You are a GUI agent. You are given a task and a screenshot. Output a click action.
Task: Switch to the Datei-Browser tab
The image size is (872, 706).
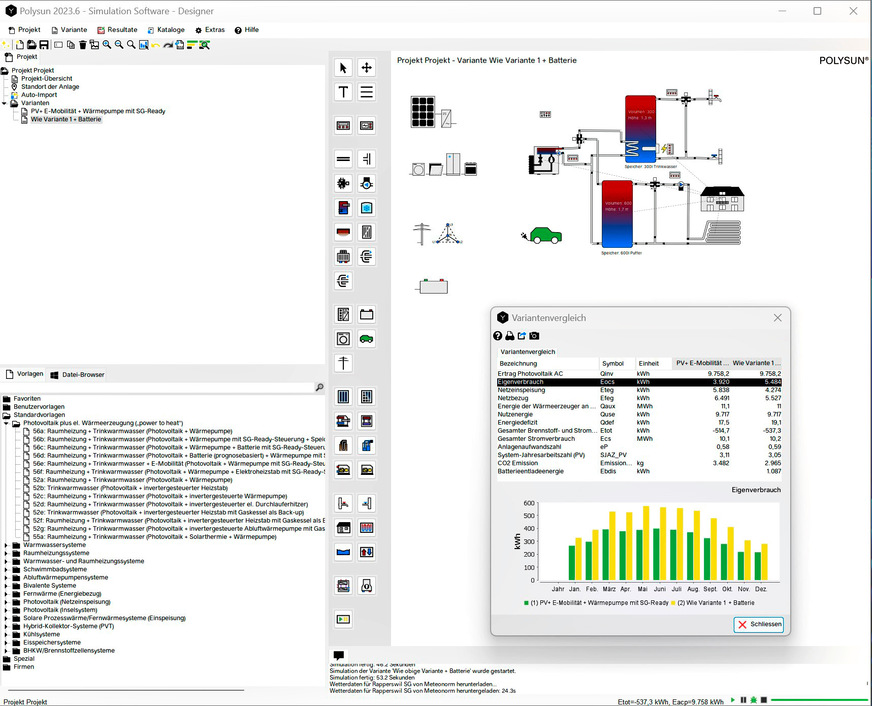[78, 374]
